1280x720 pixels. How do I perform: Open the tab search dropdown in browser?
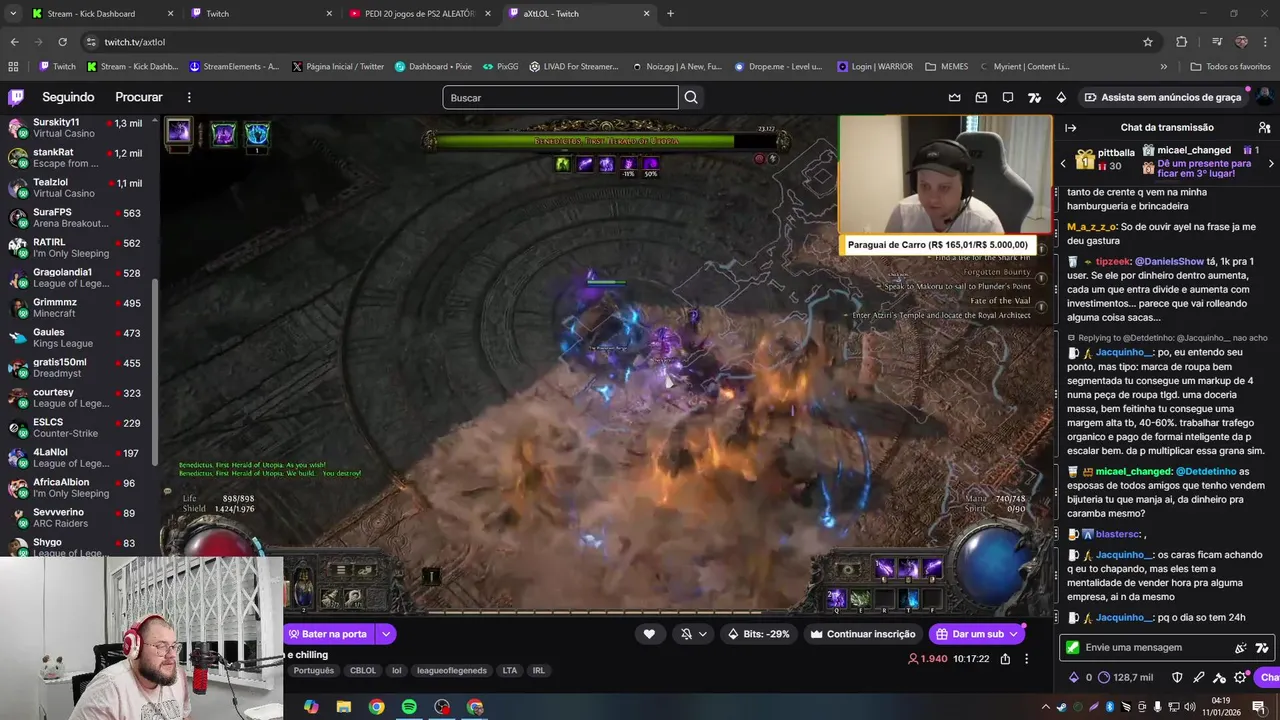click(13, 13)
